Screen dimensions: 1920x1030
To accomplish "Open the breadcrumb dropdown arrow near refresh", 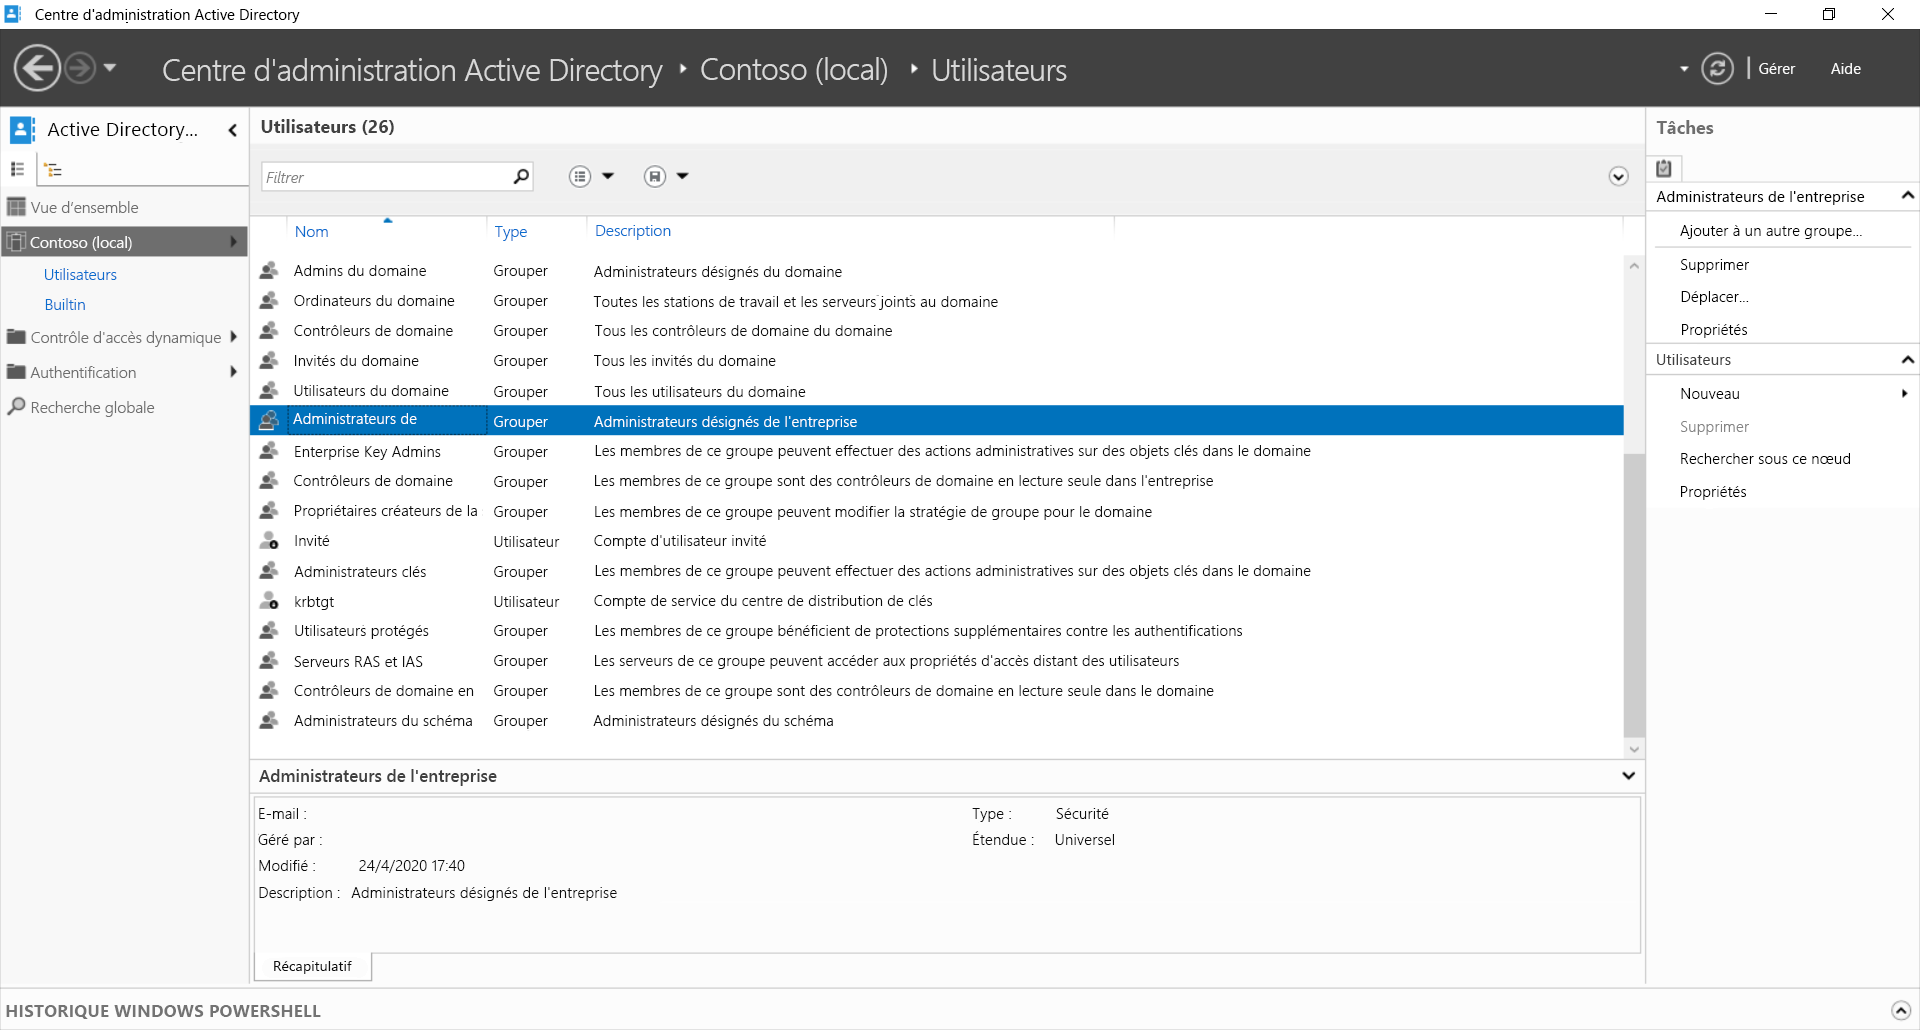I will pos(1684,69).
